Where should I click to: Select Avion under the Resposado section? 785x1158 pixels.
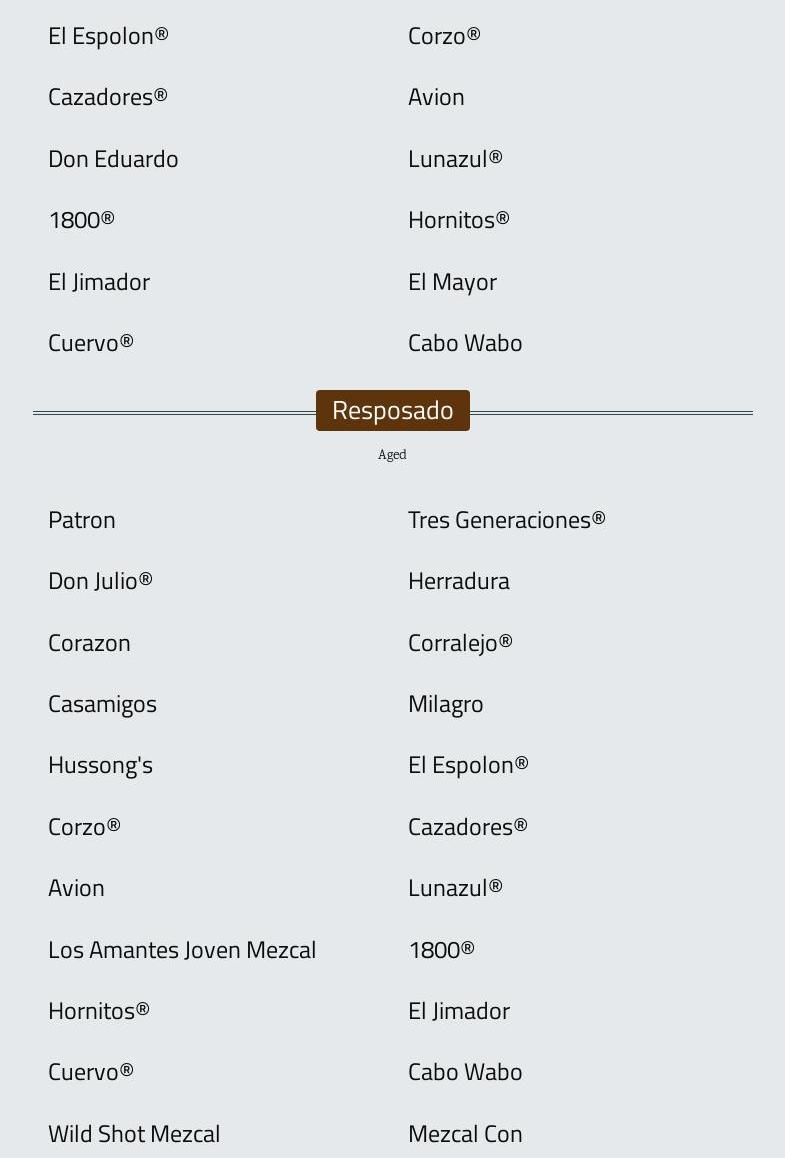tap(76, 888)
